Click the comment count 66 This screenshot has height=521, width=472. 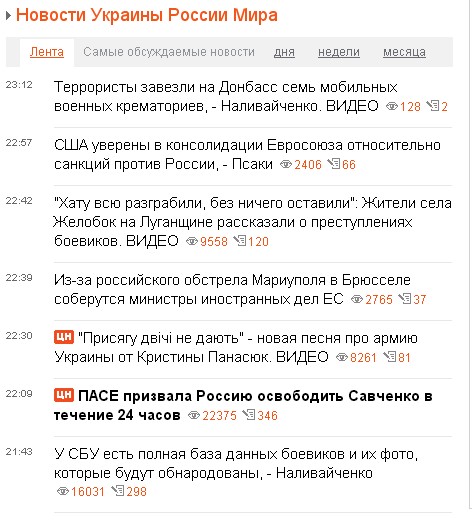[349, 165]
